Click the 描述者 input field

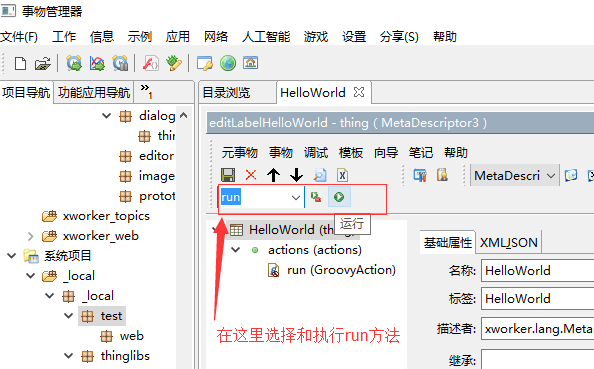538,328
